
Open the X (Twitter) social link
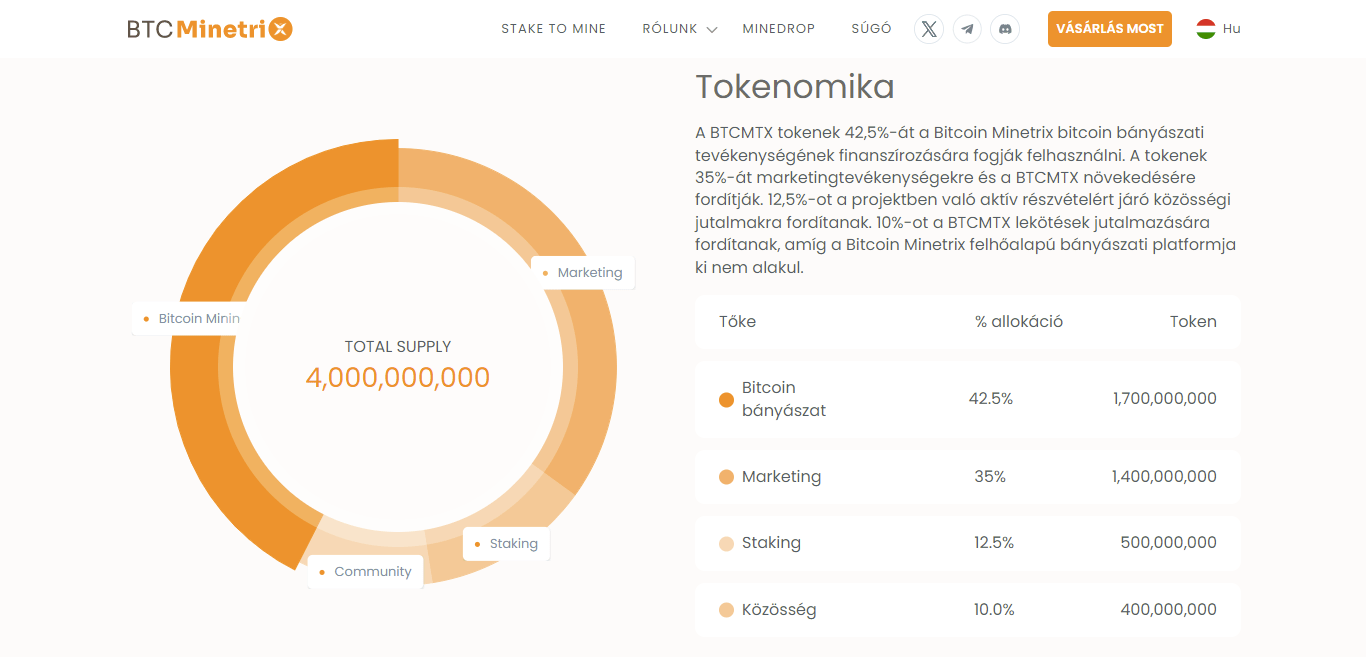tap(929, 29)
